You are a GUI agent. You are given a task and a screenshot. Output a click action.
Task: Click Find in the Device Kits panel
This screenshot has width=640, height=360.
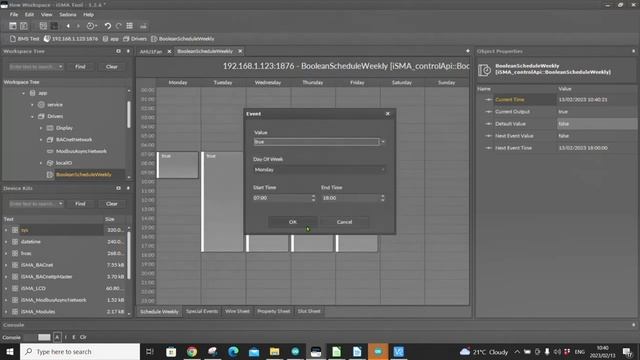[80, 204]
